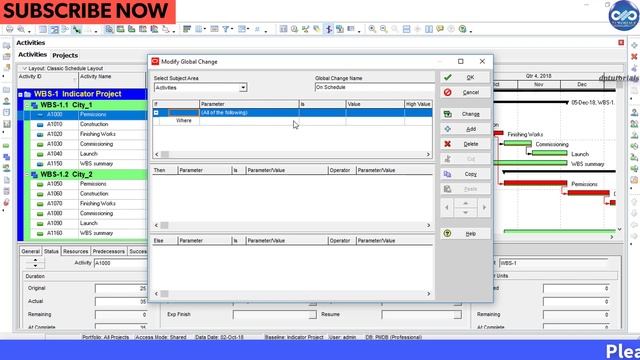The image size is (640, 360).
Task: Click the Help button in dialog
Action: pos(465,233)
